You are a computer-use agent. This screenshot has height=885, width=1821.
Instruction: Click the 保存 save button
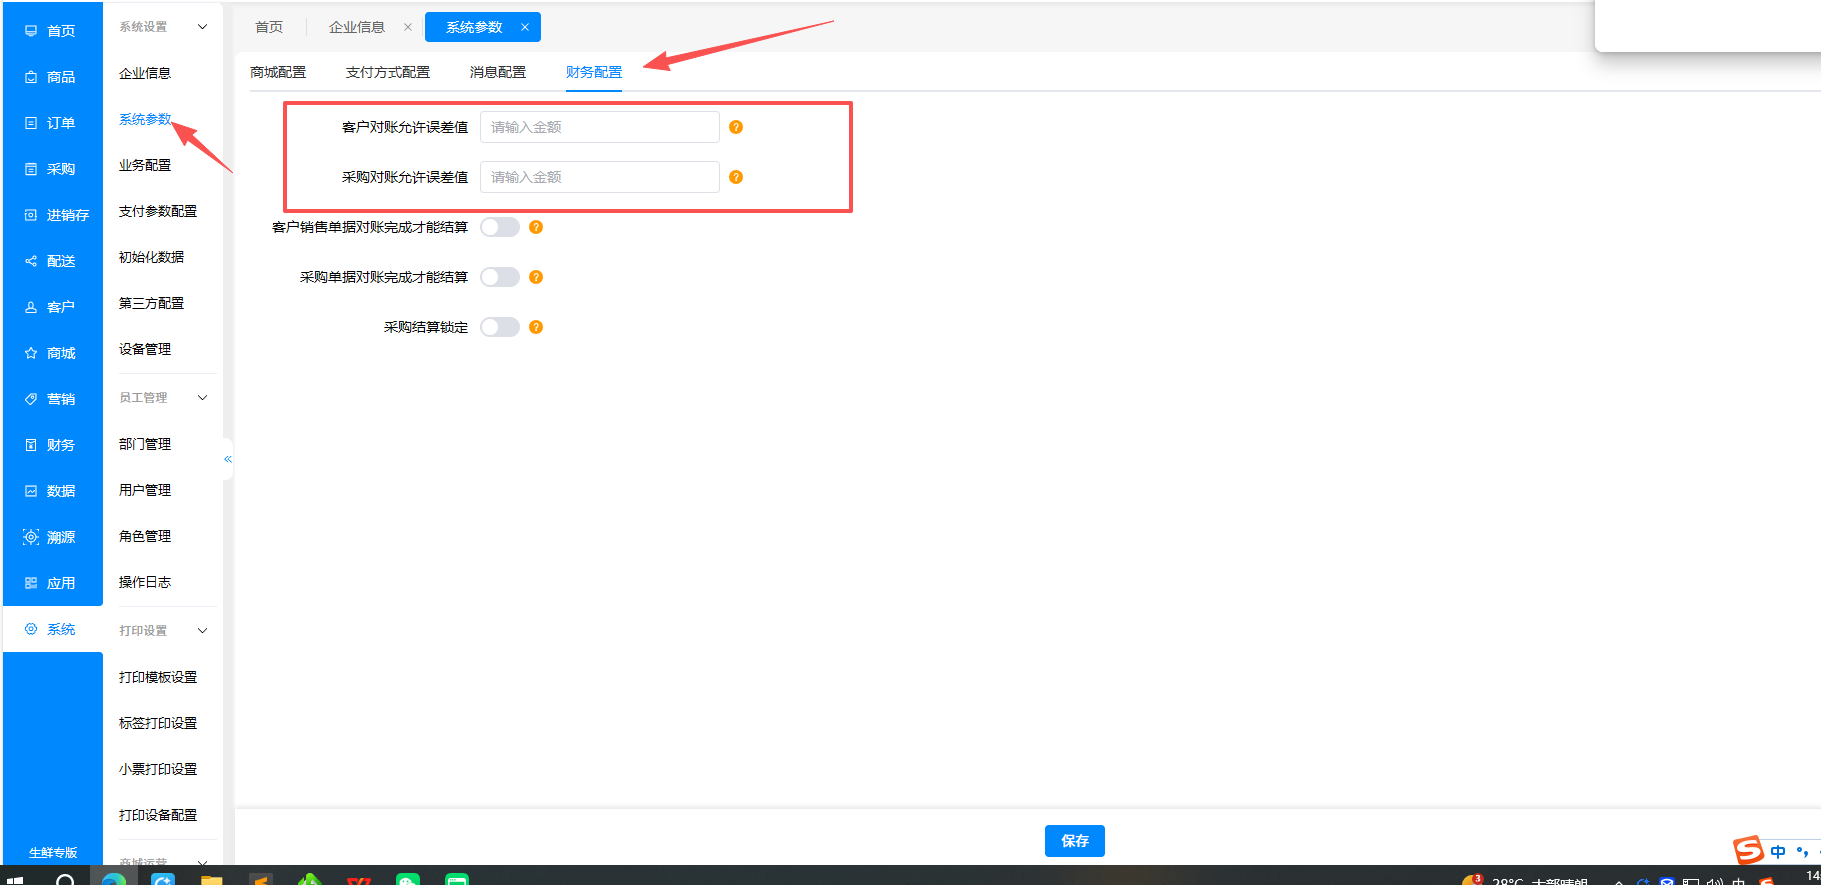pyautogui.click(x=1075, y=841)
